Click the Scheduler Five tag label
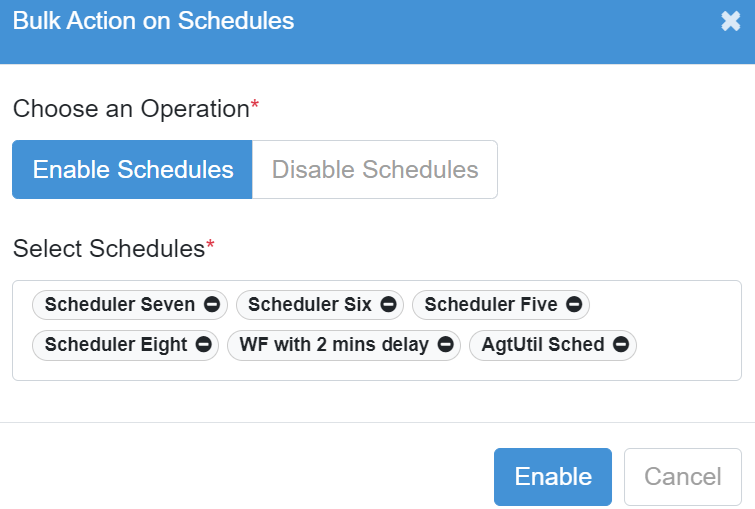 coord(491,304)
